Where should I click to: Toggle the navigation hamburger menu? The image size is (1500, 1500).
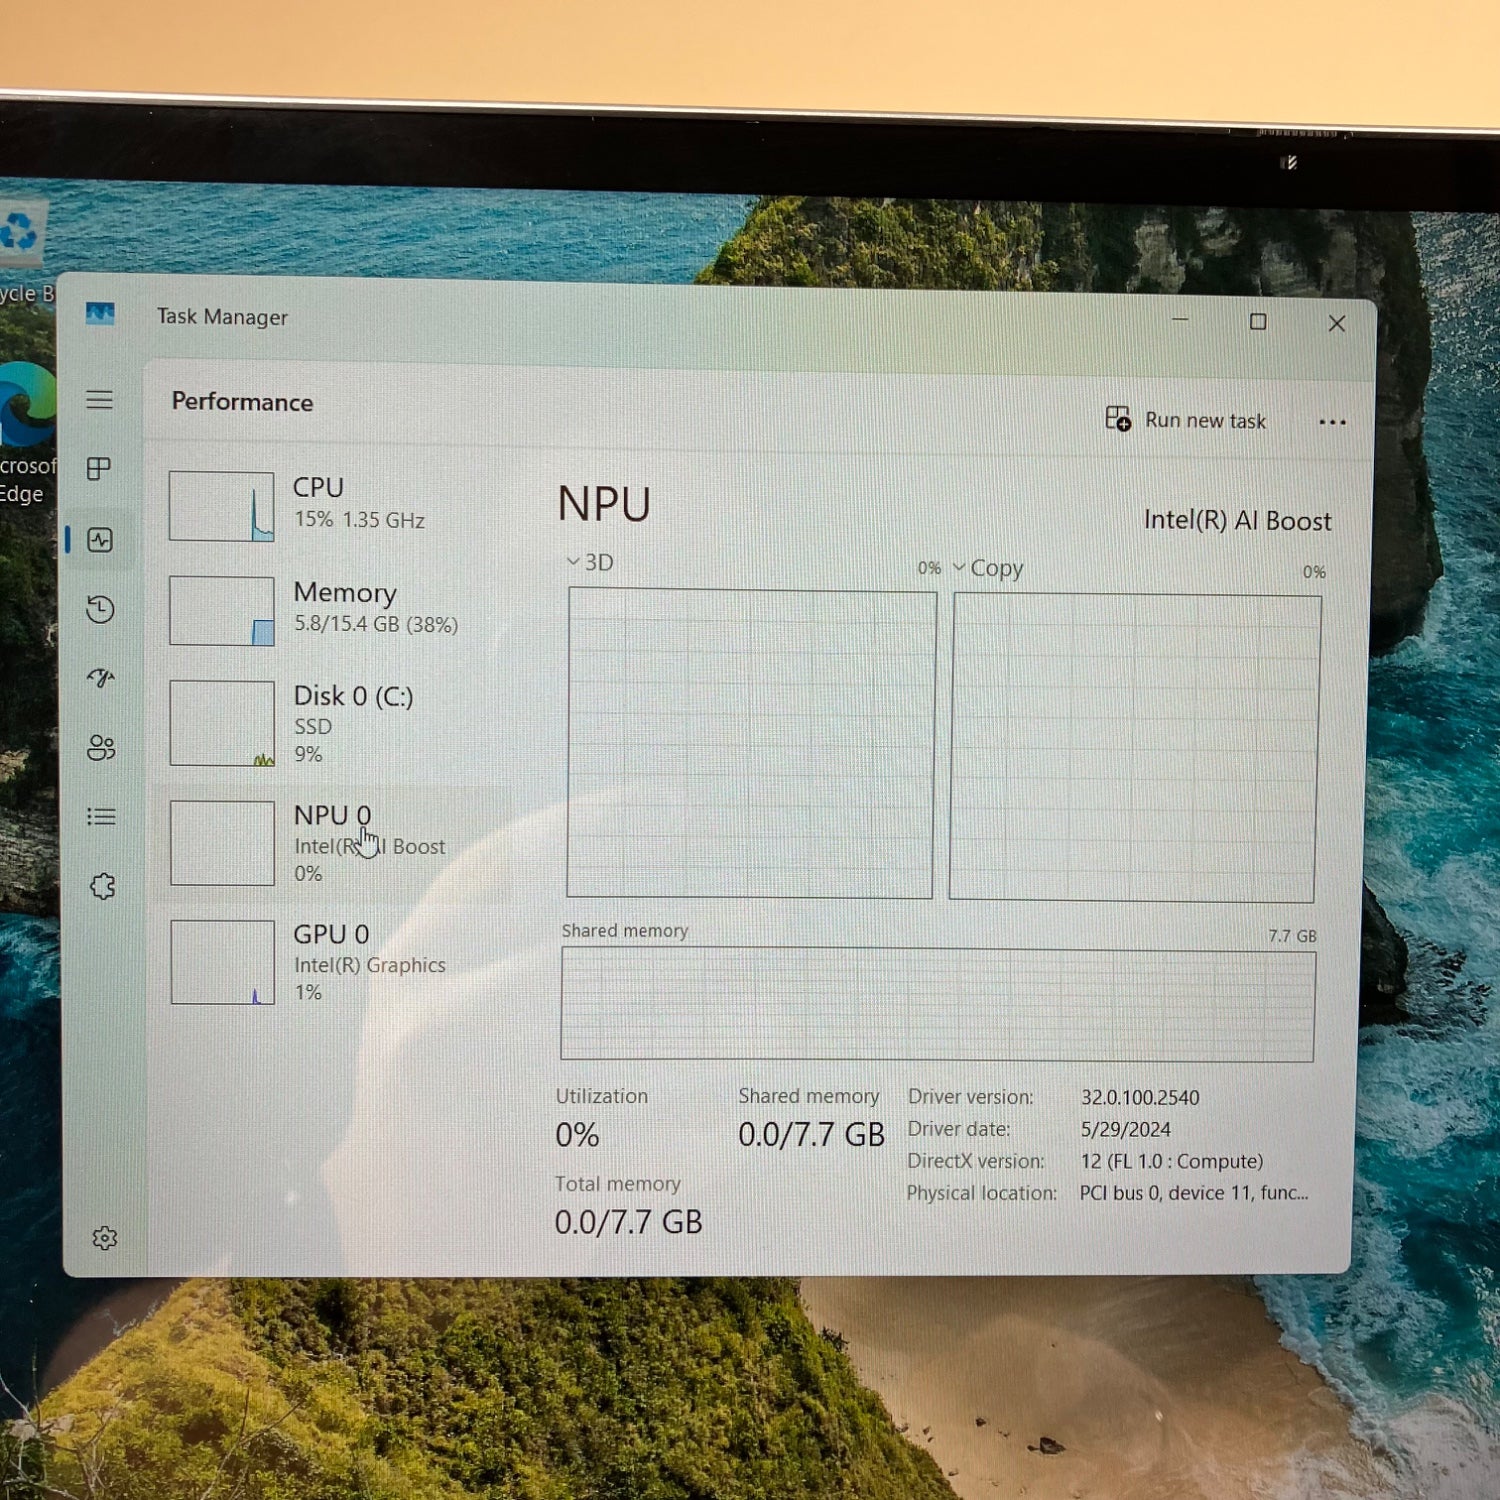(100, 400)
